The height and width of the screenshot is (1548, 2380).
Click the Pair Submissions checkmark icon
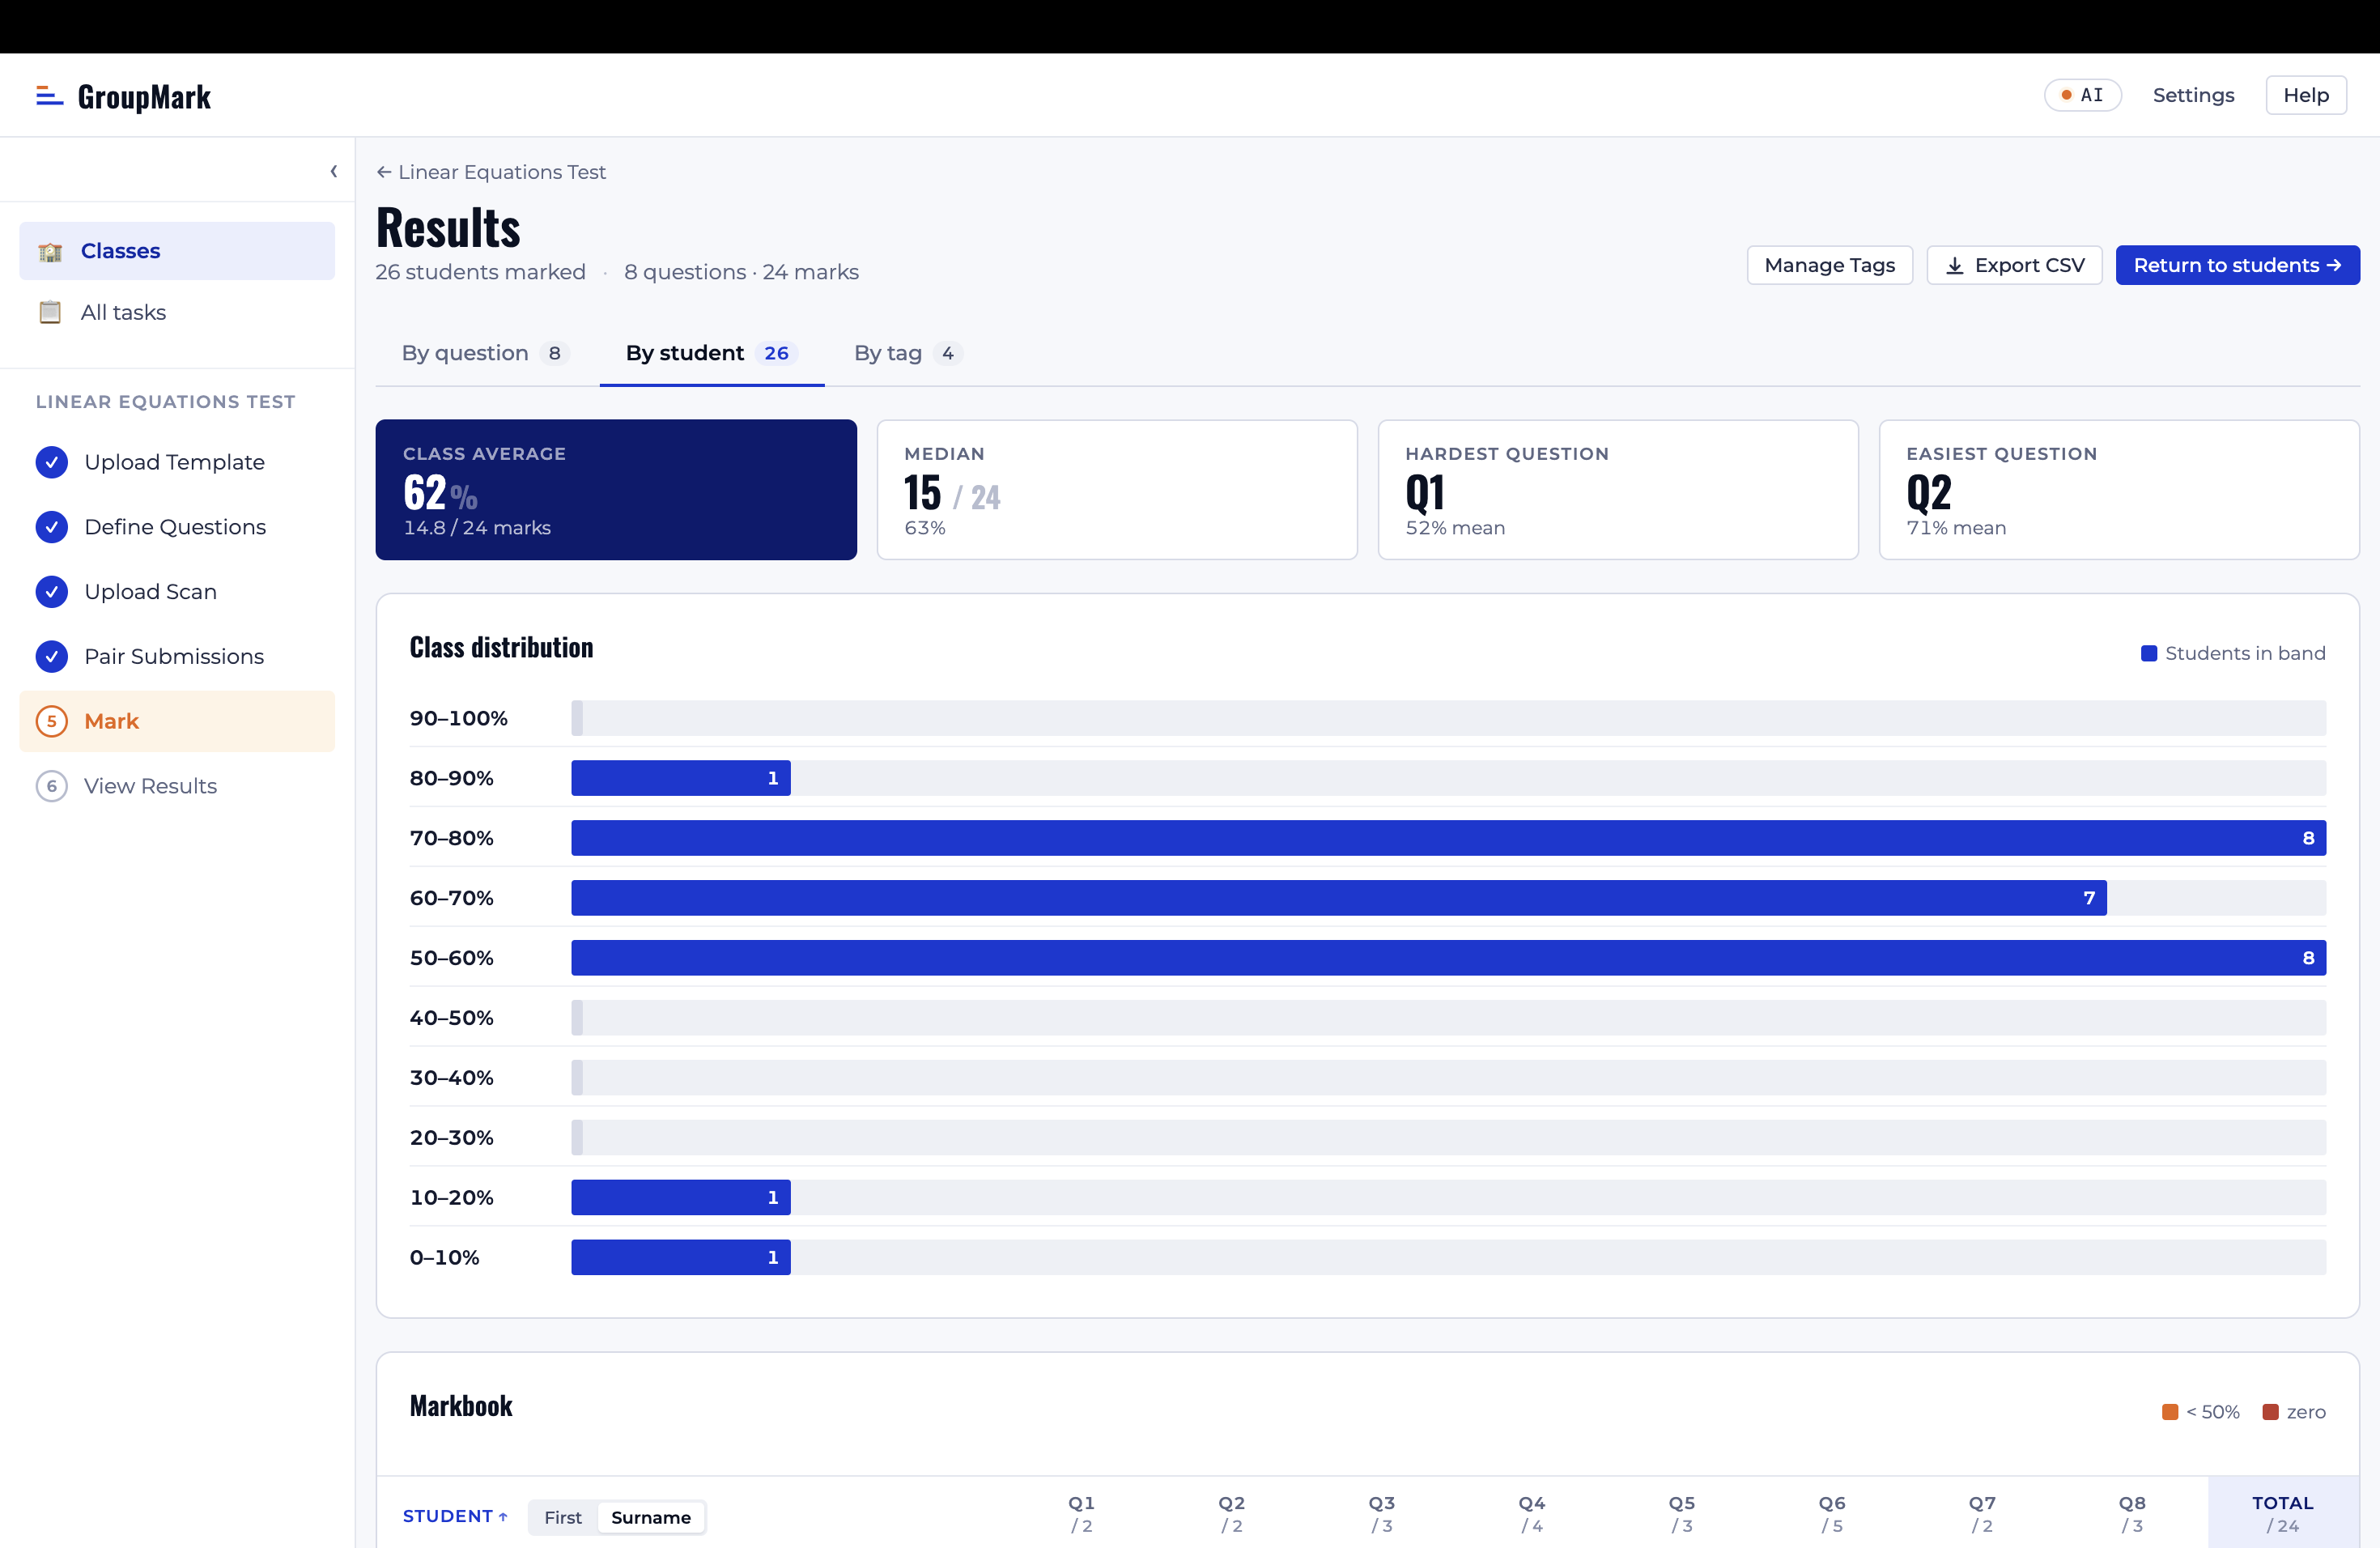pos(52,656)
